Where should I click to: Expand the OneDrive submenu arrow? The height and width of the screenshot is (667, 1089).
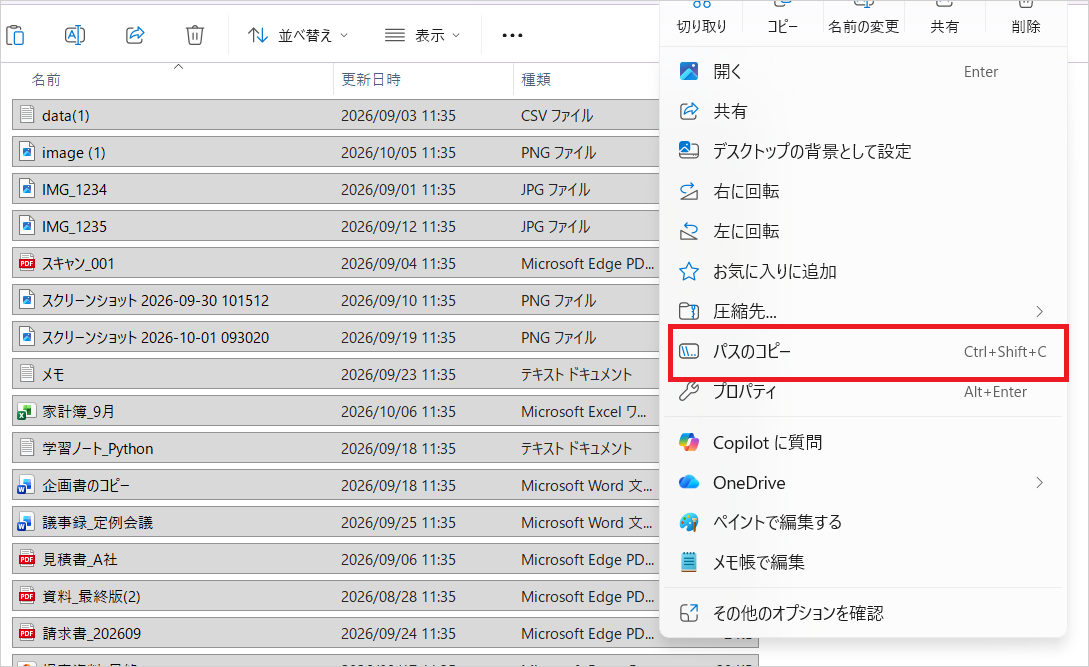pos(1040,482)
